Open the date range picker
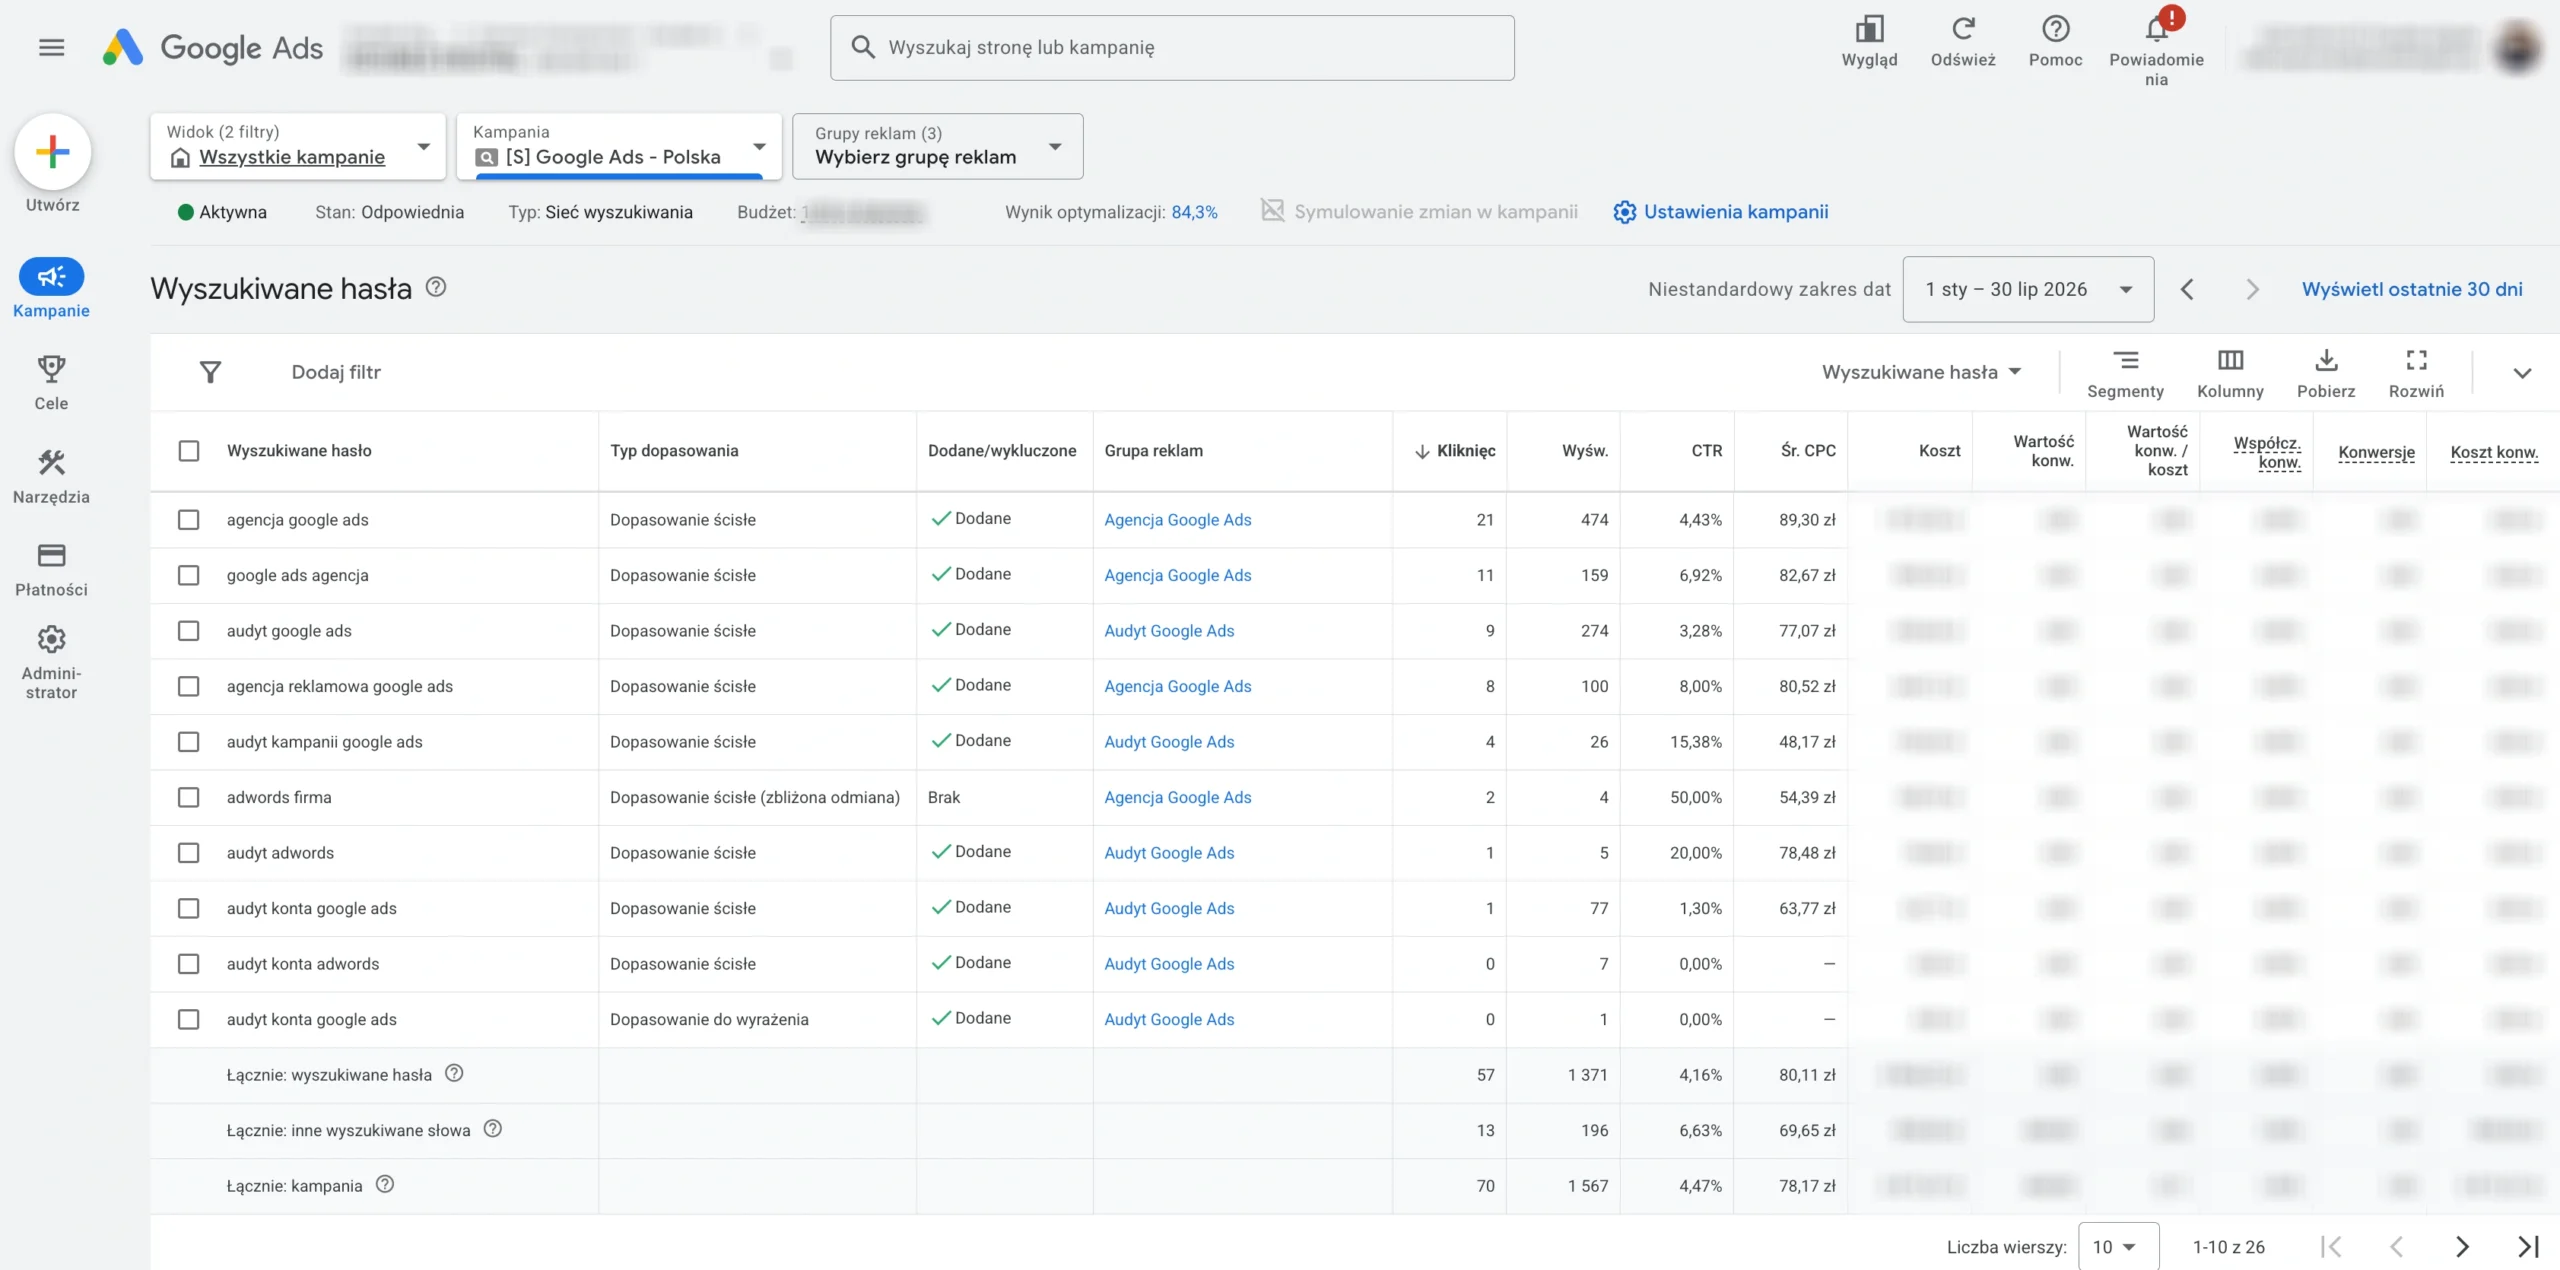 coord(2027,289)
